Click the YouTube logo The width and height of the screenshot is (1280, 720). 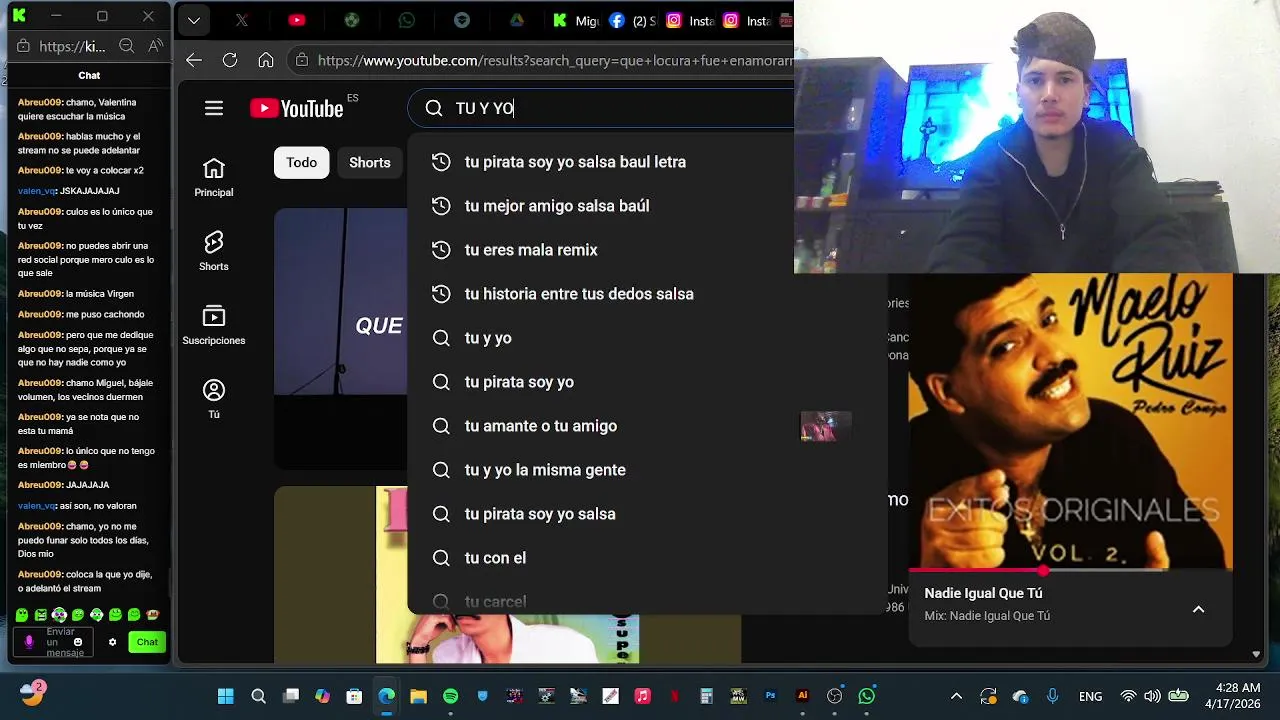(x=297, y=108)
